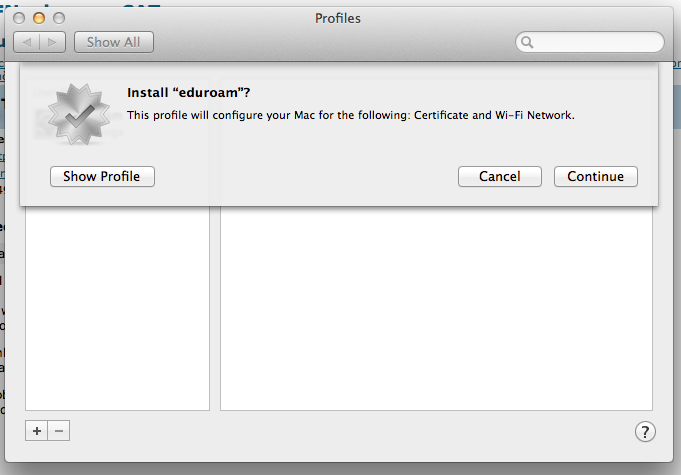Zoom the Profiles window with green button
The height and width of the screenshot is (475, 681).
[58, 18]
